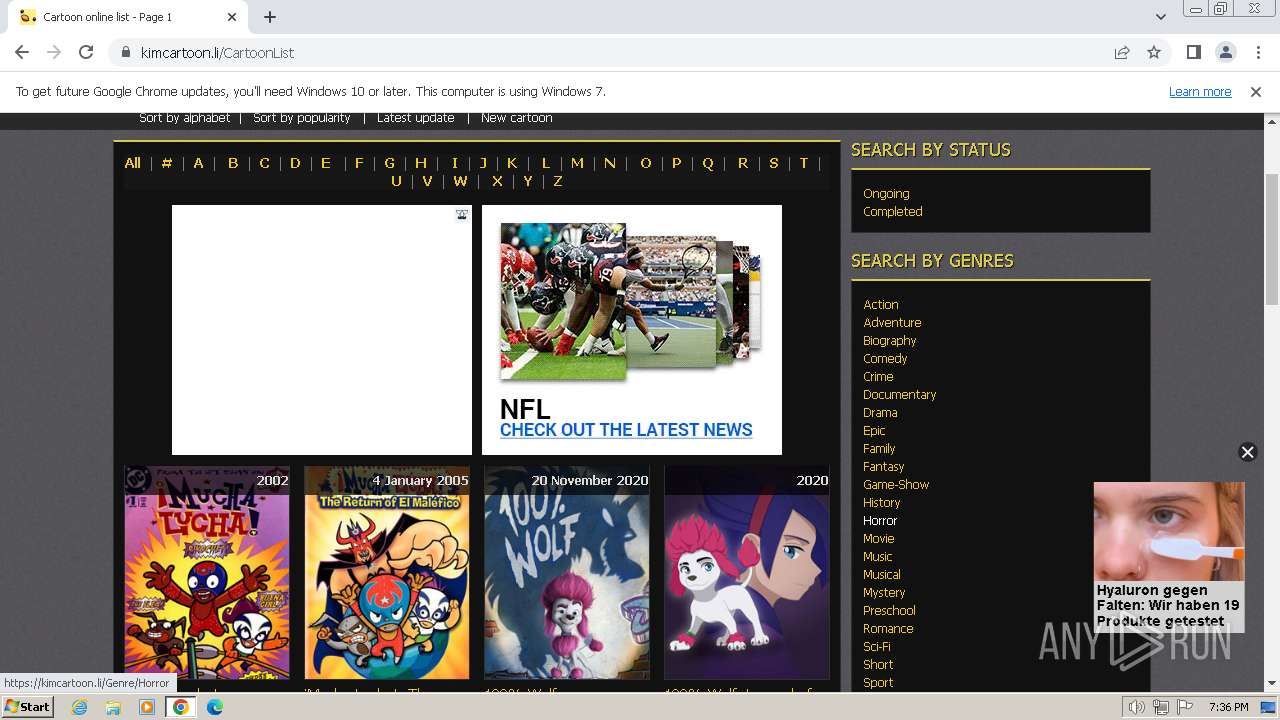Open Chrome's three-dot menu
Screen dimensions: 1280x720
[x=1258, y=52]
